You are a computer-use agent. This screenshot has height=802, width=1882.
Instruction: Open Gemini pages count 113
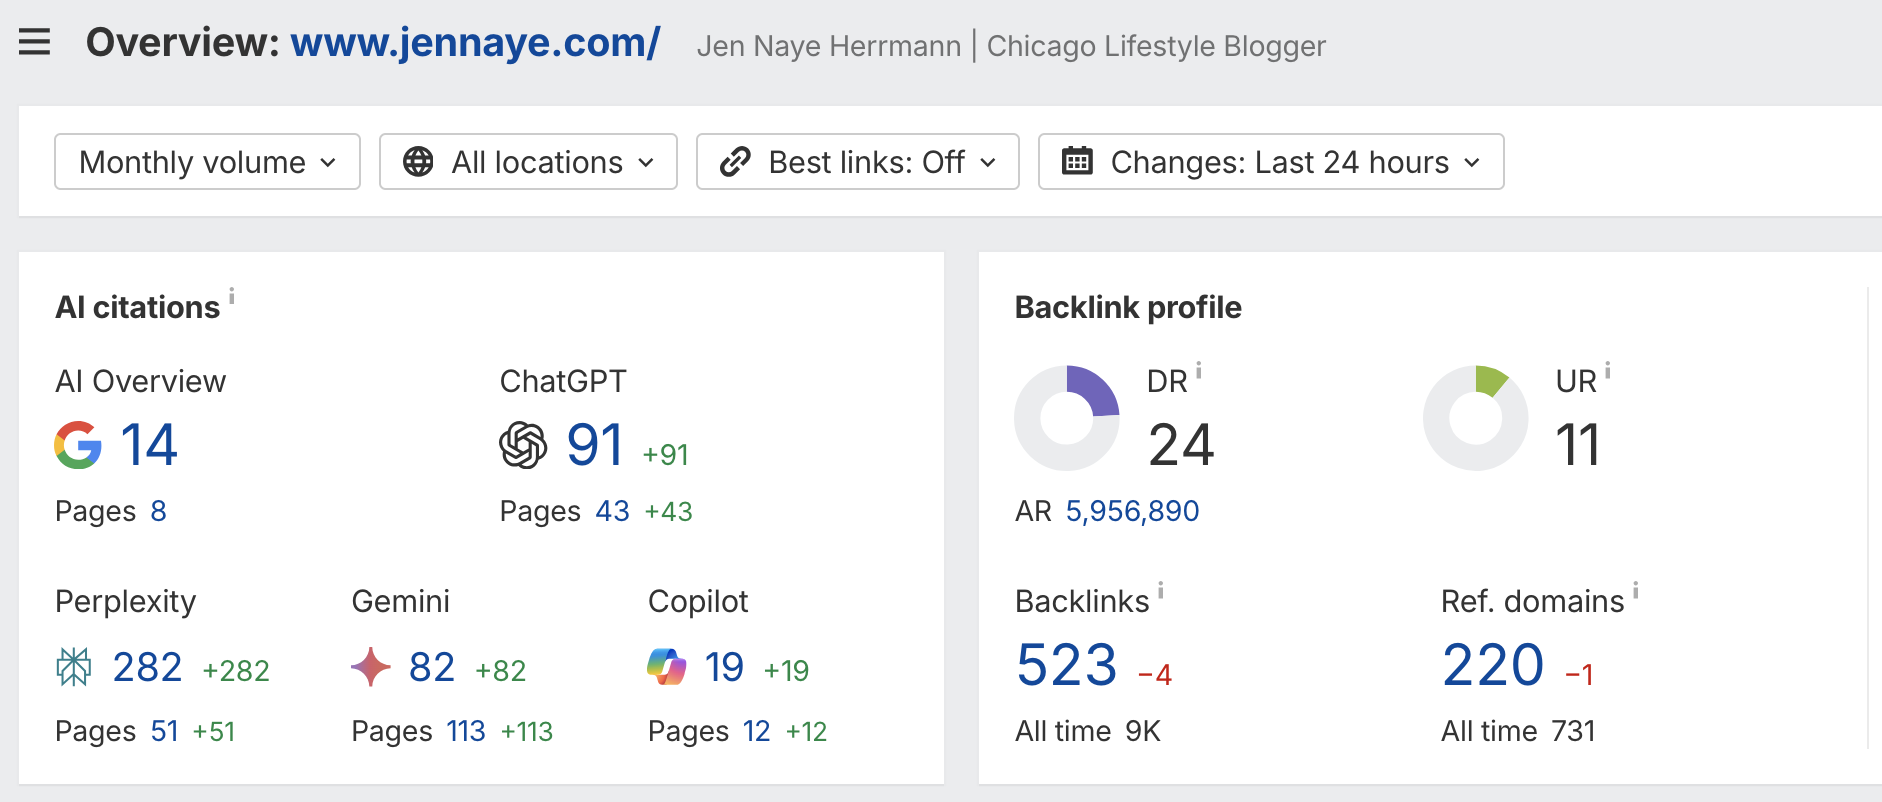pos(466,731)
